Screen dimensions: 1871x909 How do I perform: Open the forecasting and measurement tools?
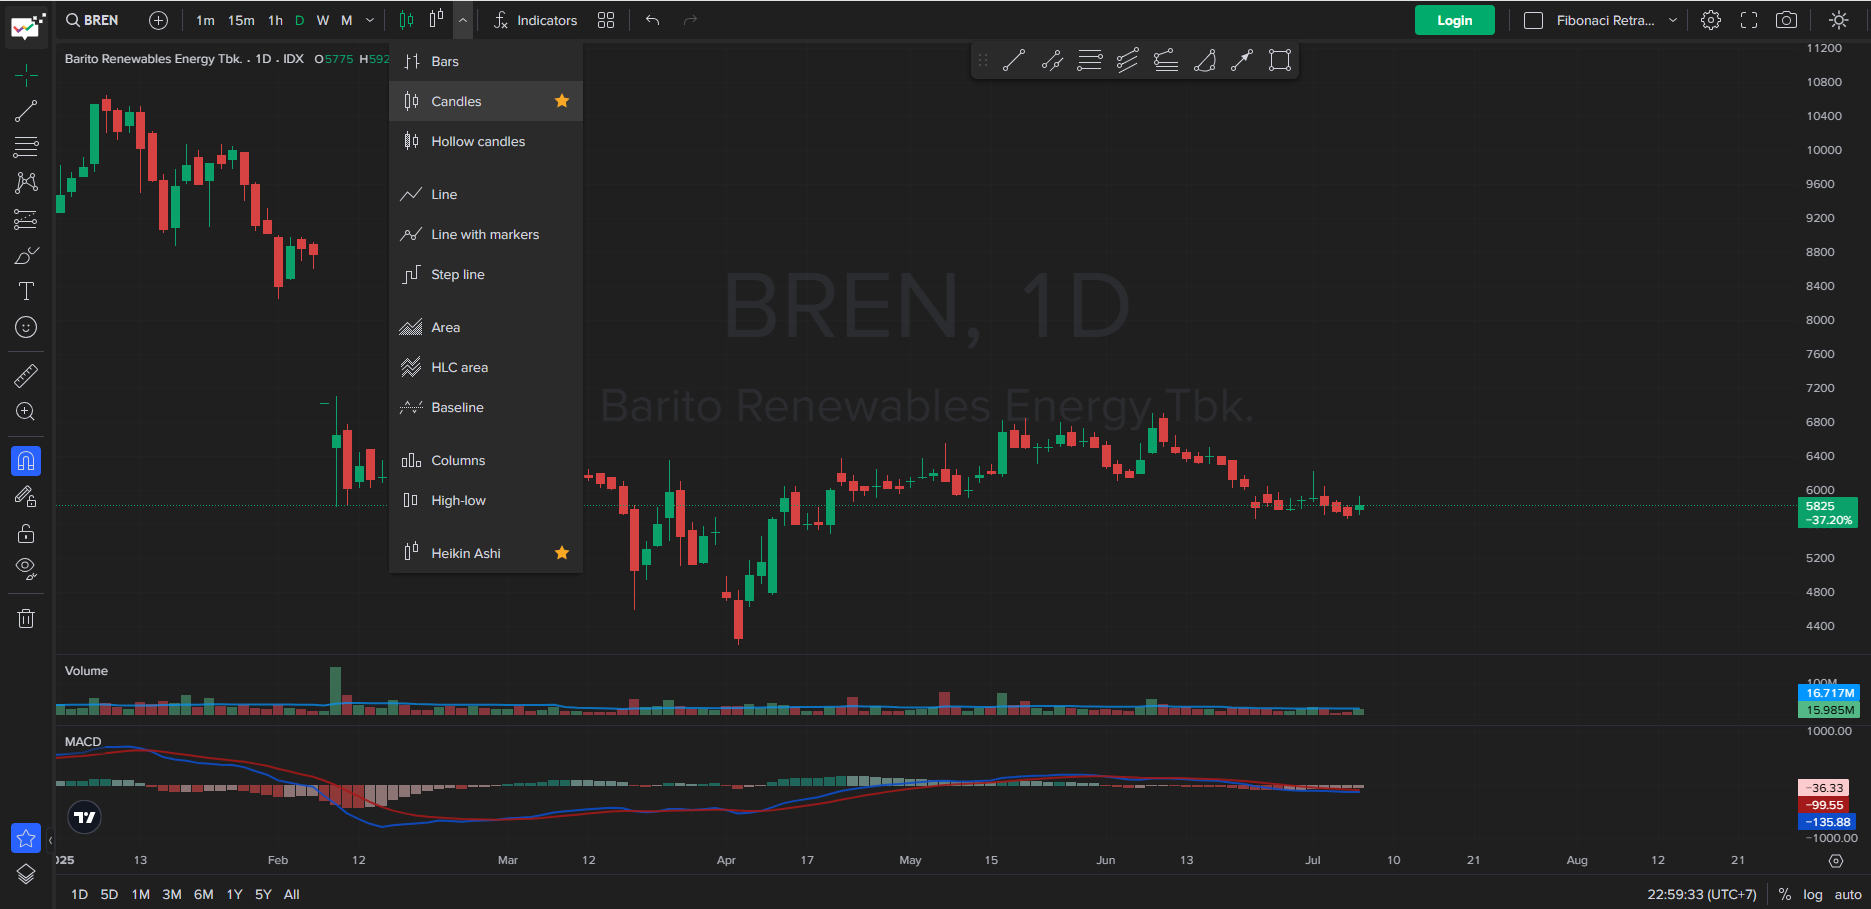[26, 219]
